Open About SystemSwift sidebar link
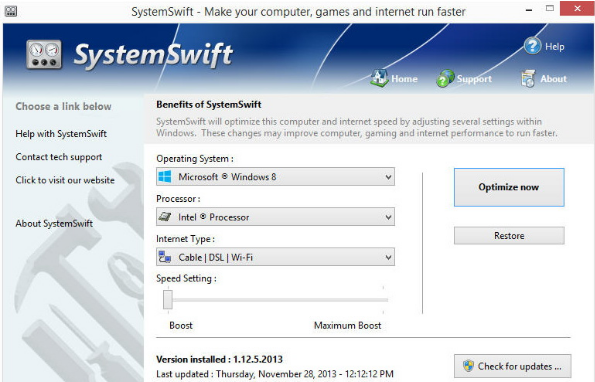 54,223
